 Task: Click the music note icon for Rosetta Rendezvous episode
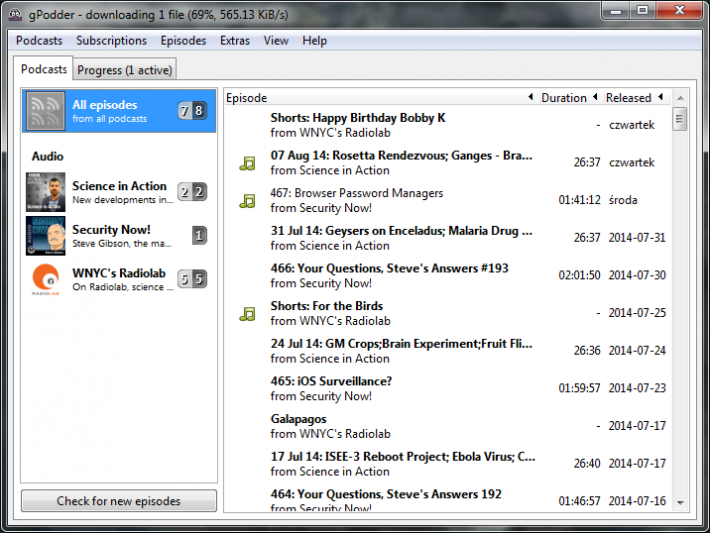point(247,163)
